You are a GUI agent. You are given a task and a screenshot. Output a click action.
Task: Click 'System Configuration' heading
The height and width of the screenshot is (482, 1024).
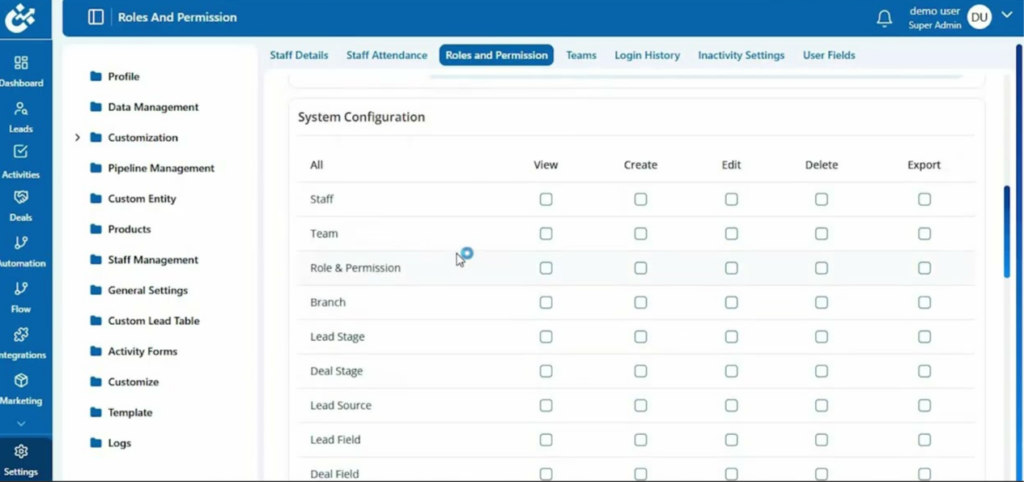tap(362, 117)
